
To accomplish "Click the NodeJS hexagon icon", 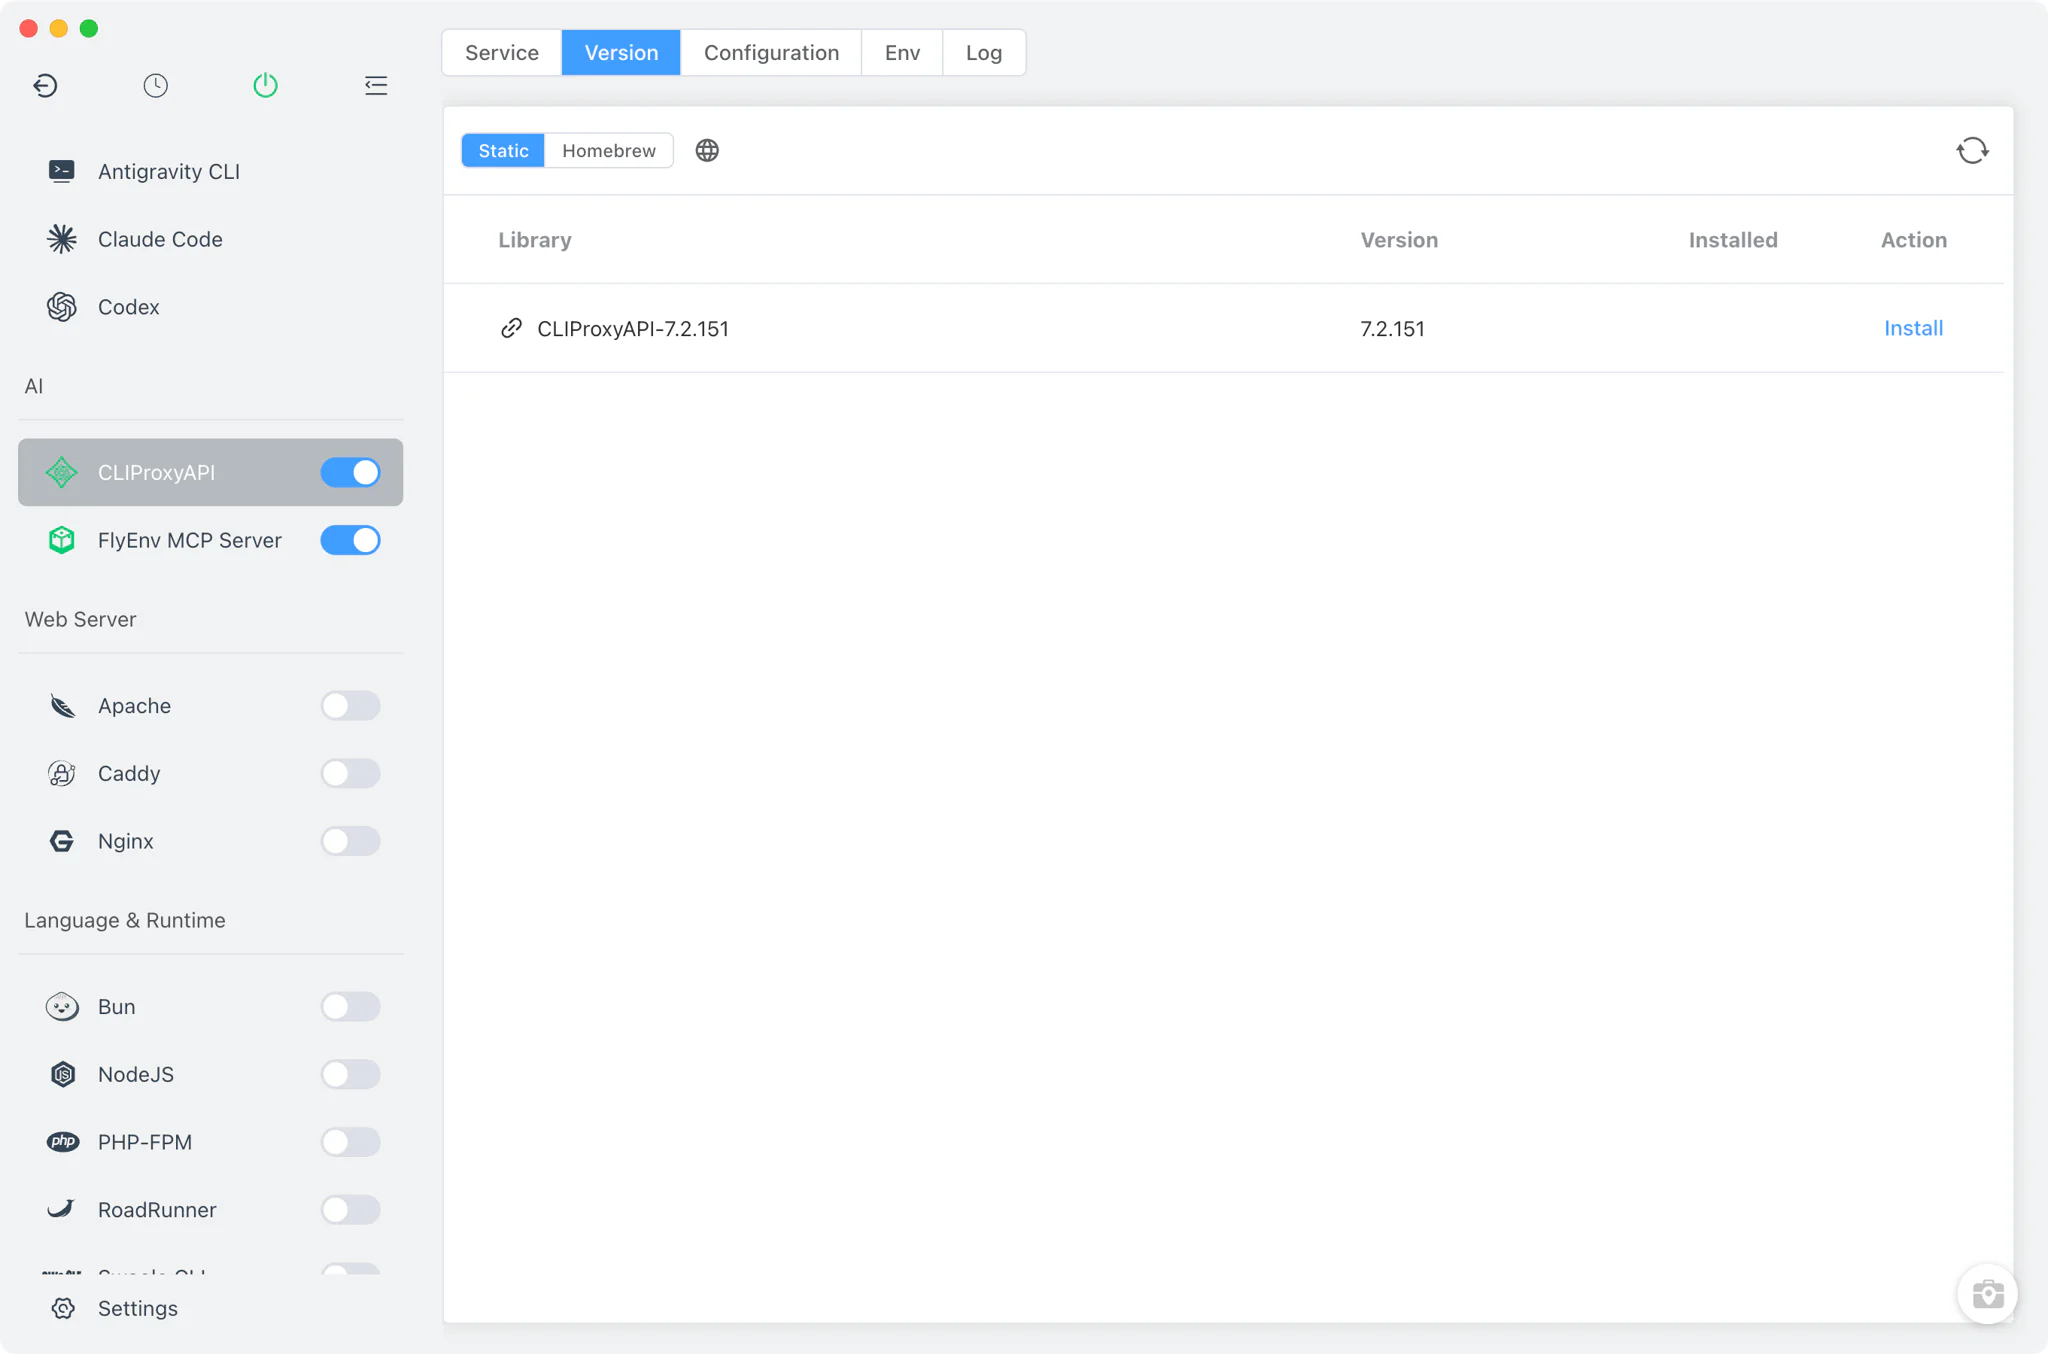I will (62, 1074).
